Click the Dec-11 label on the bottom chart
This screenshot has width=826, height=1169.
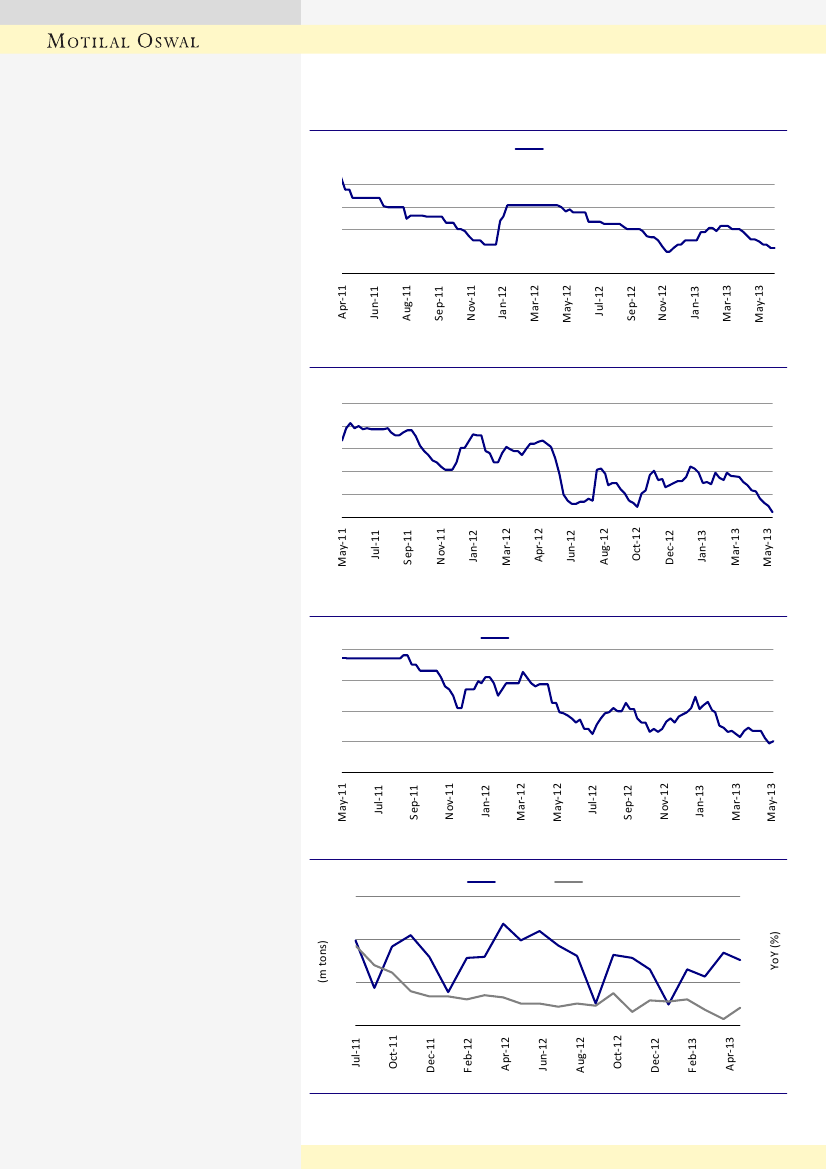pyautogui.click(x=431, y=1054)
